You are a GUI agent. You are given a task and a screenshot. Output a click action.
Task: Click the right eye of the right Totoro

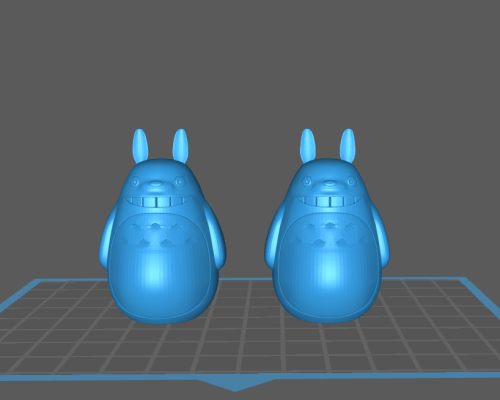pos(351,182)
